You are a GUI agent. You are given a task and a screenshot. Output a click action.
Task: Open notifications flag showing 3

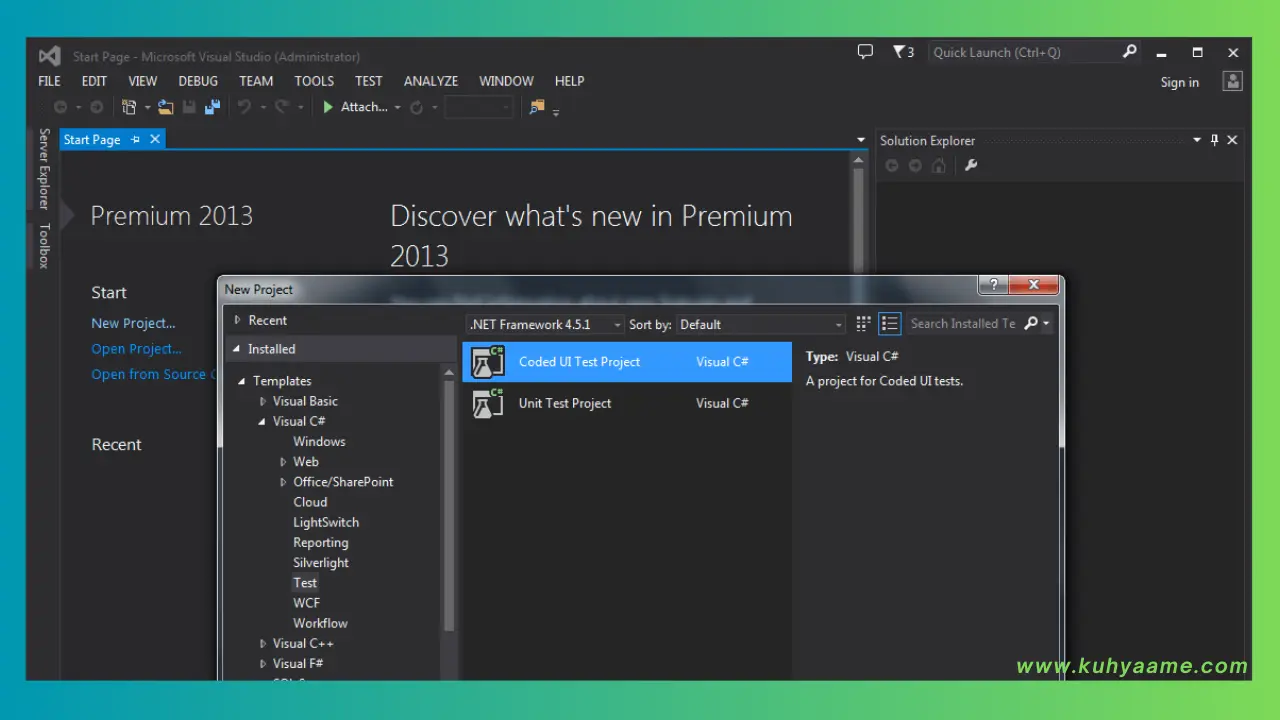[903, 52]
